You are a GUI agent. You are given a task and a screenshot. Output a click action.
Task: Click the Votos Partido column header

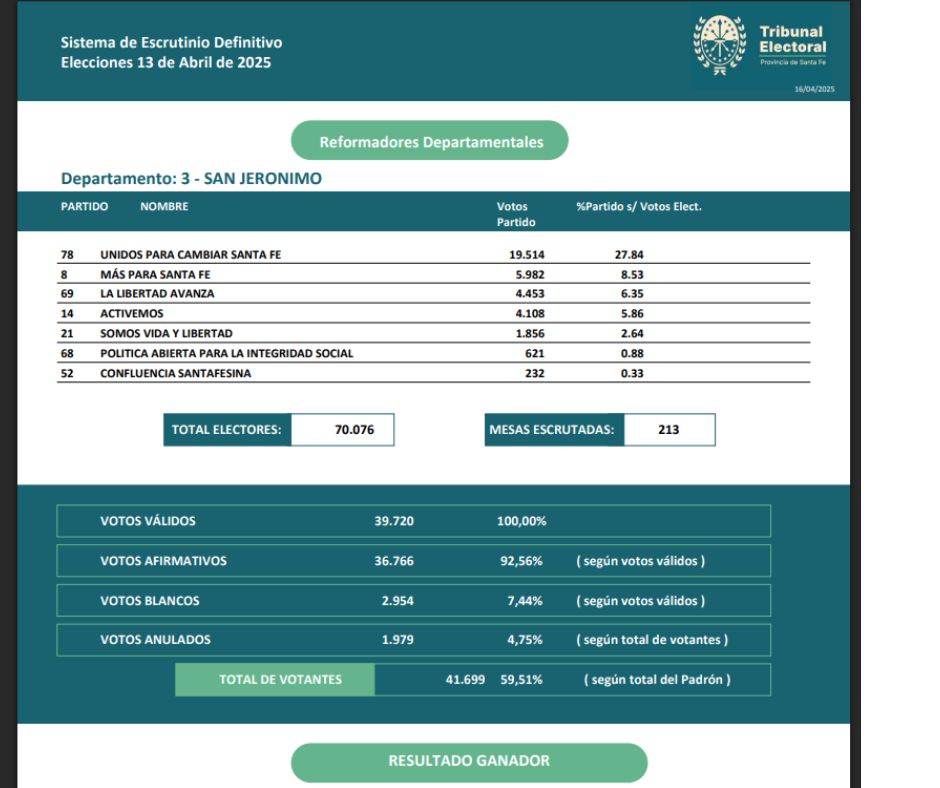point(515,214)
